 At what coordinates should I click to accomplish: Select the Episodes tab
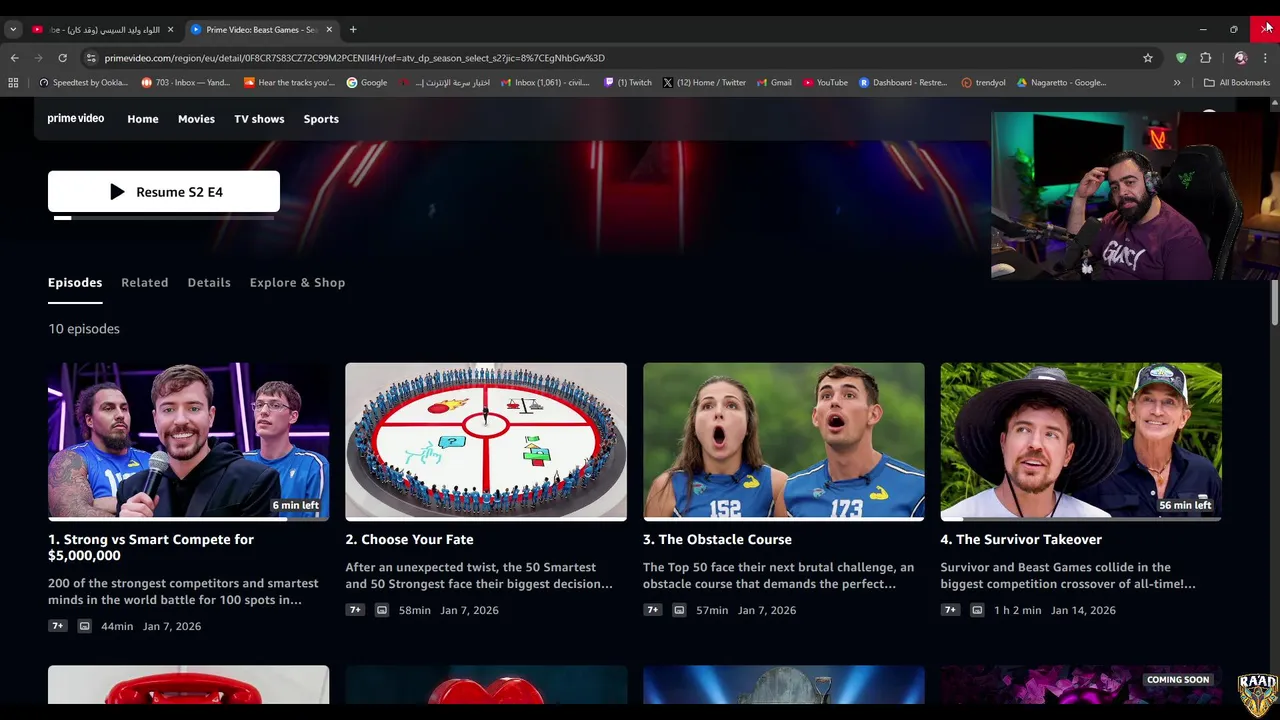(75, 283)
